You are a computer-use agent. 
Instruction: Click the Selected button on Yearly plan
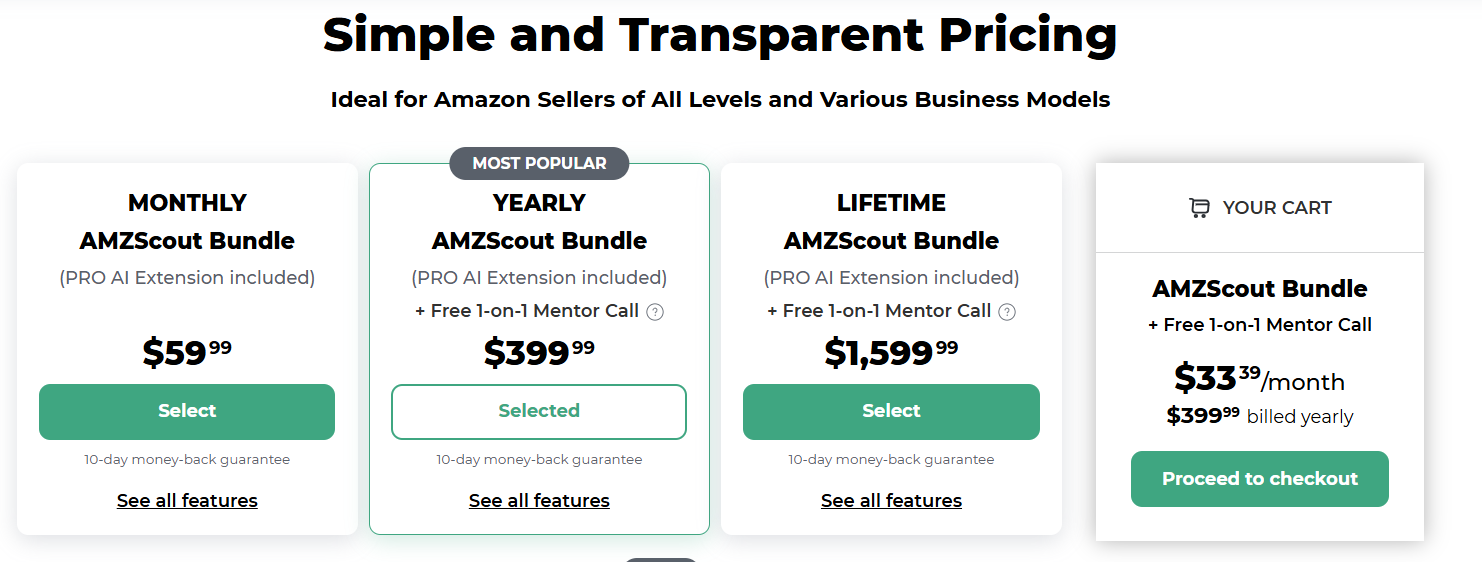[539, 411]
